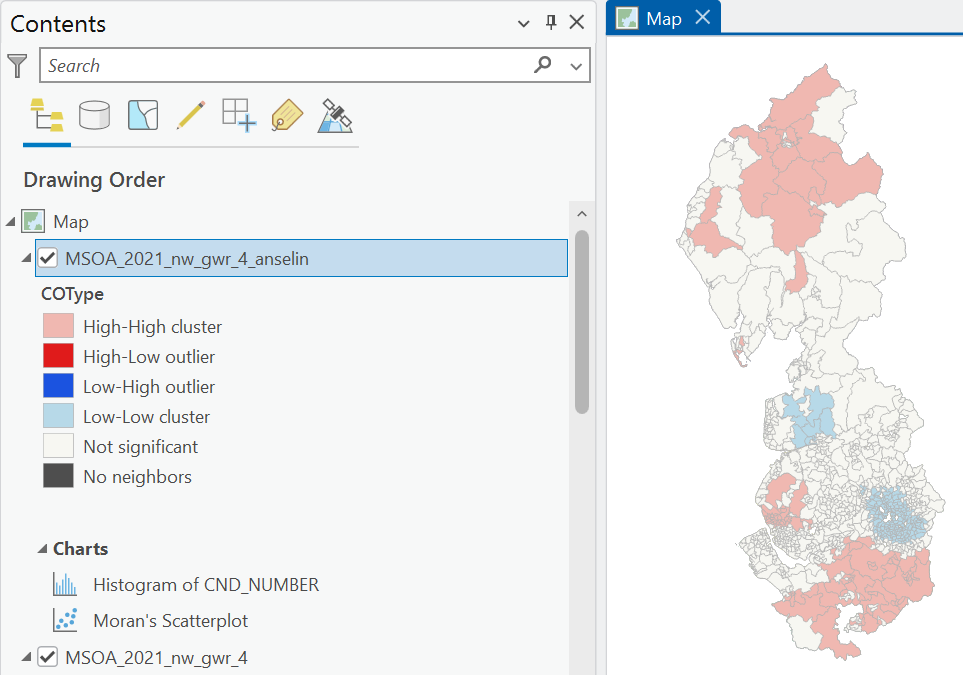The width and height of the screenshot is (963, 675).
Task: Select List By Perspective Imagery icon
Action: pyautogui.click(x=335, y=115)
